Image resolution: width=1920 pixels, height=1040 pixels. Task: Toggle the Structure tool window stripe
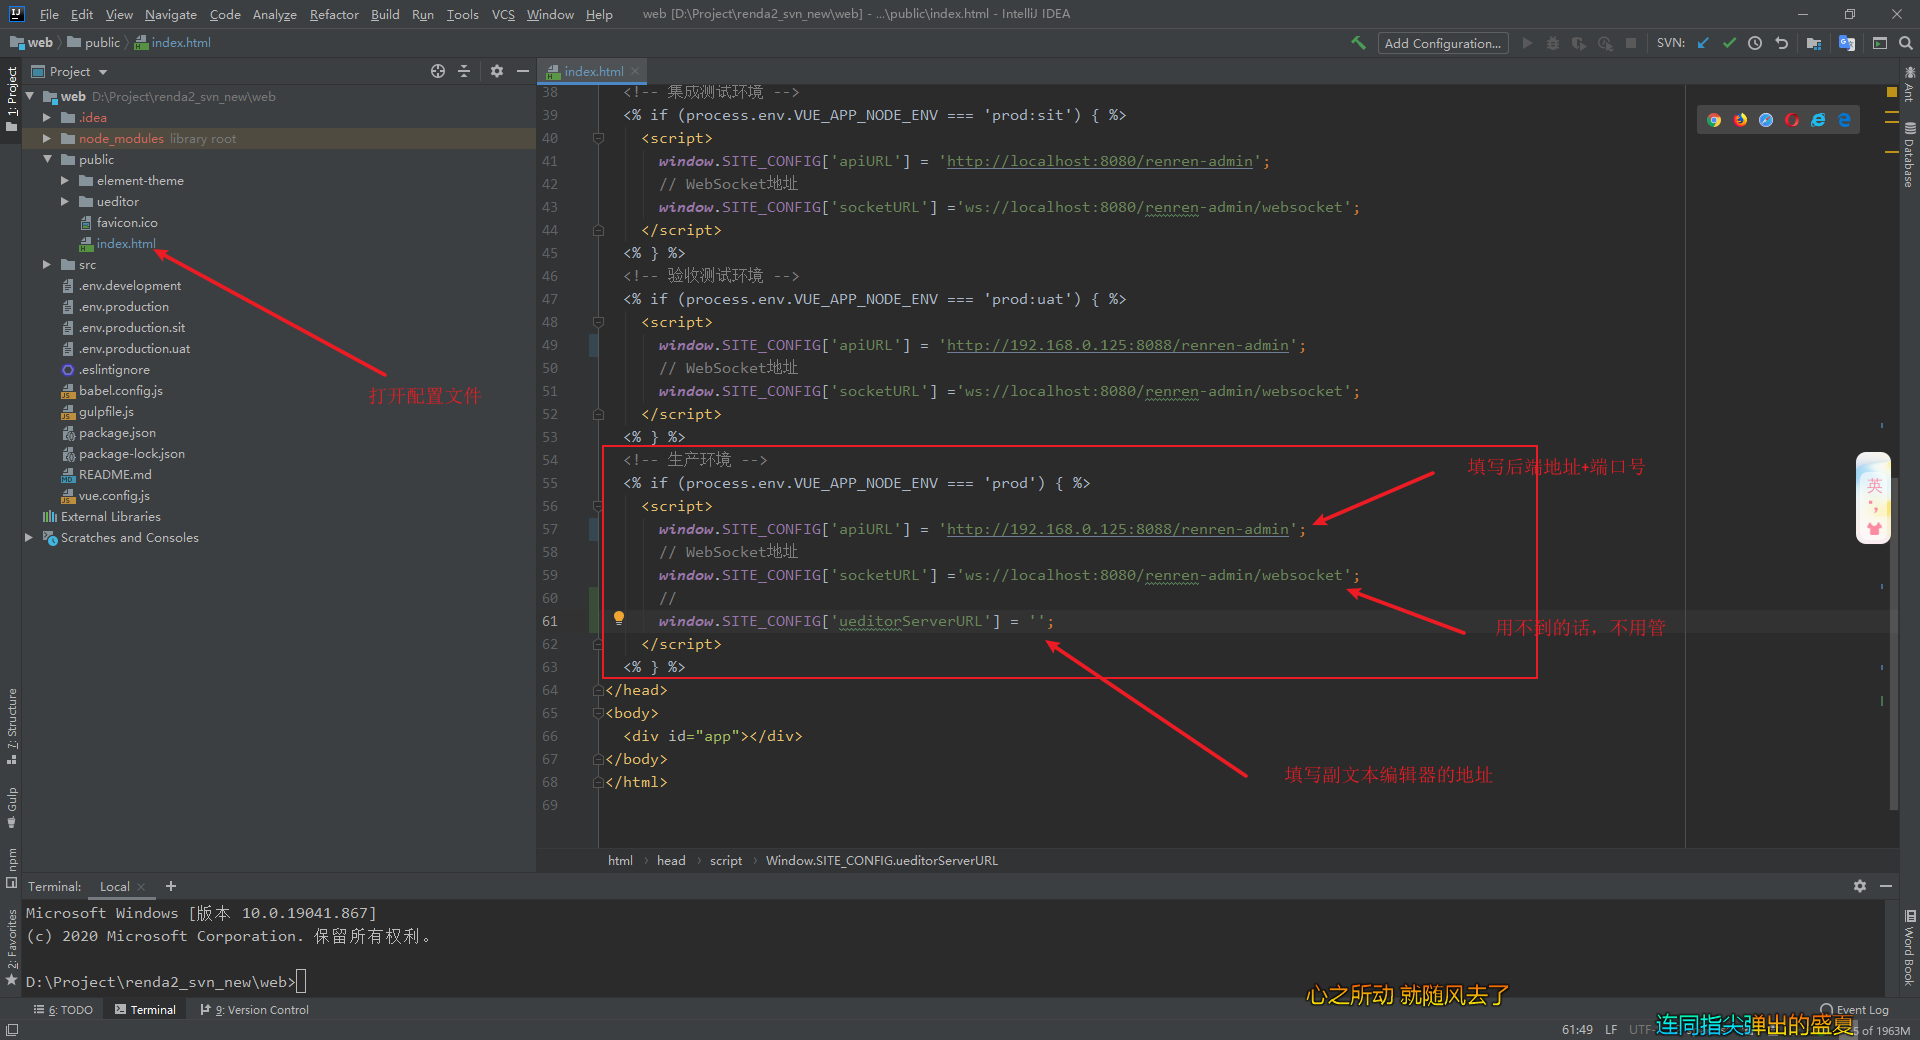click(x=11, y=726)
